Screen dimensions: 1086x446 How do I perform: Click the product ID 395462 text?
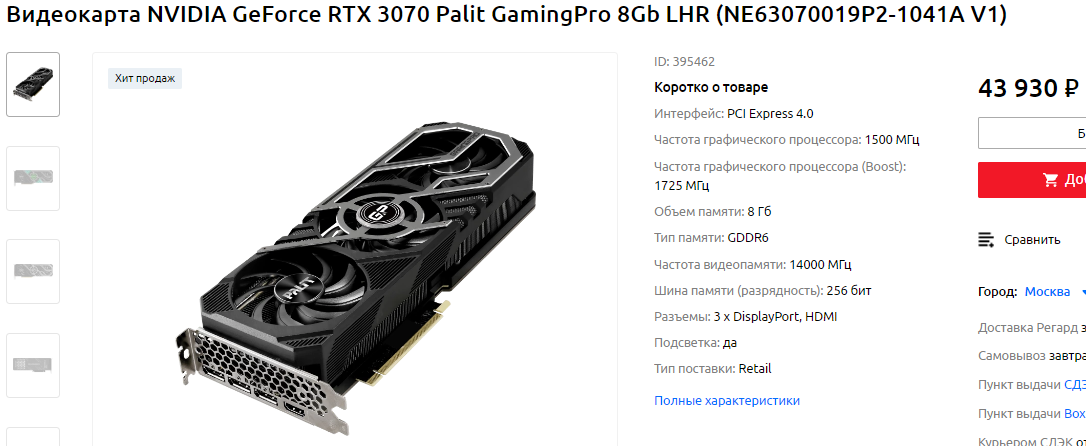coord(684,62)
